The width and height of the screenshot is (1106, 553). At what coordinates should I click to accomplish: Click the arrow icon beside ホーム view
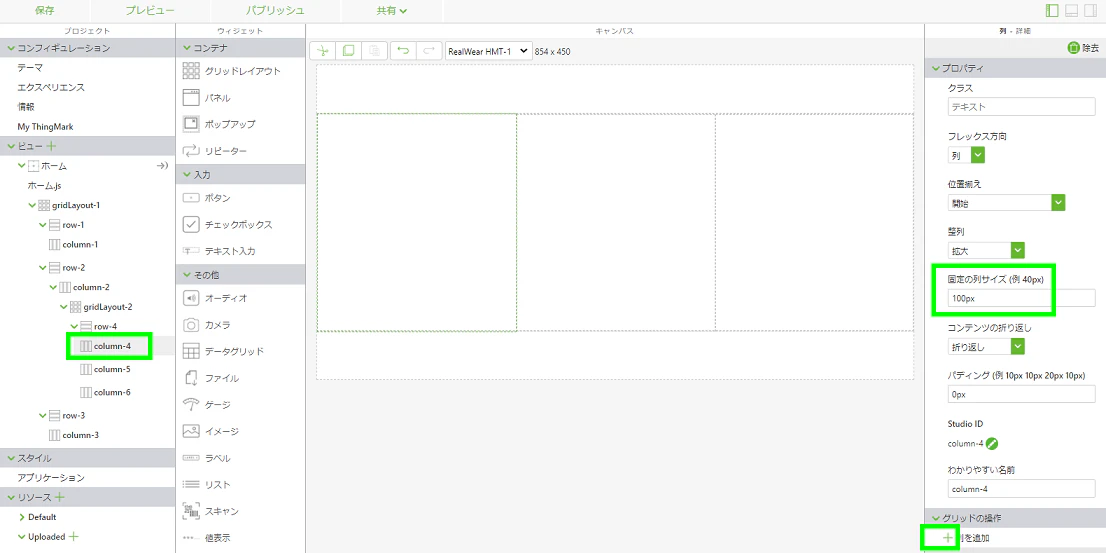(162, 166)
